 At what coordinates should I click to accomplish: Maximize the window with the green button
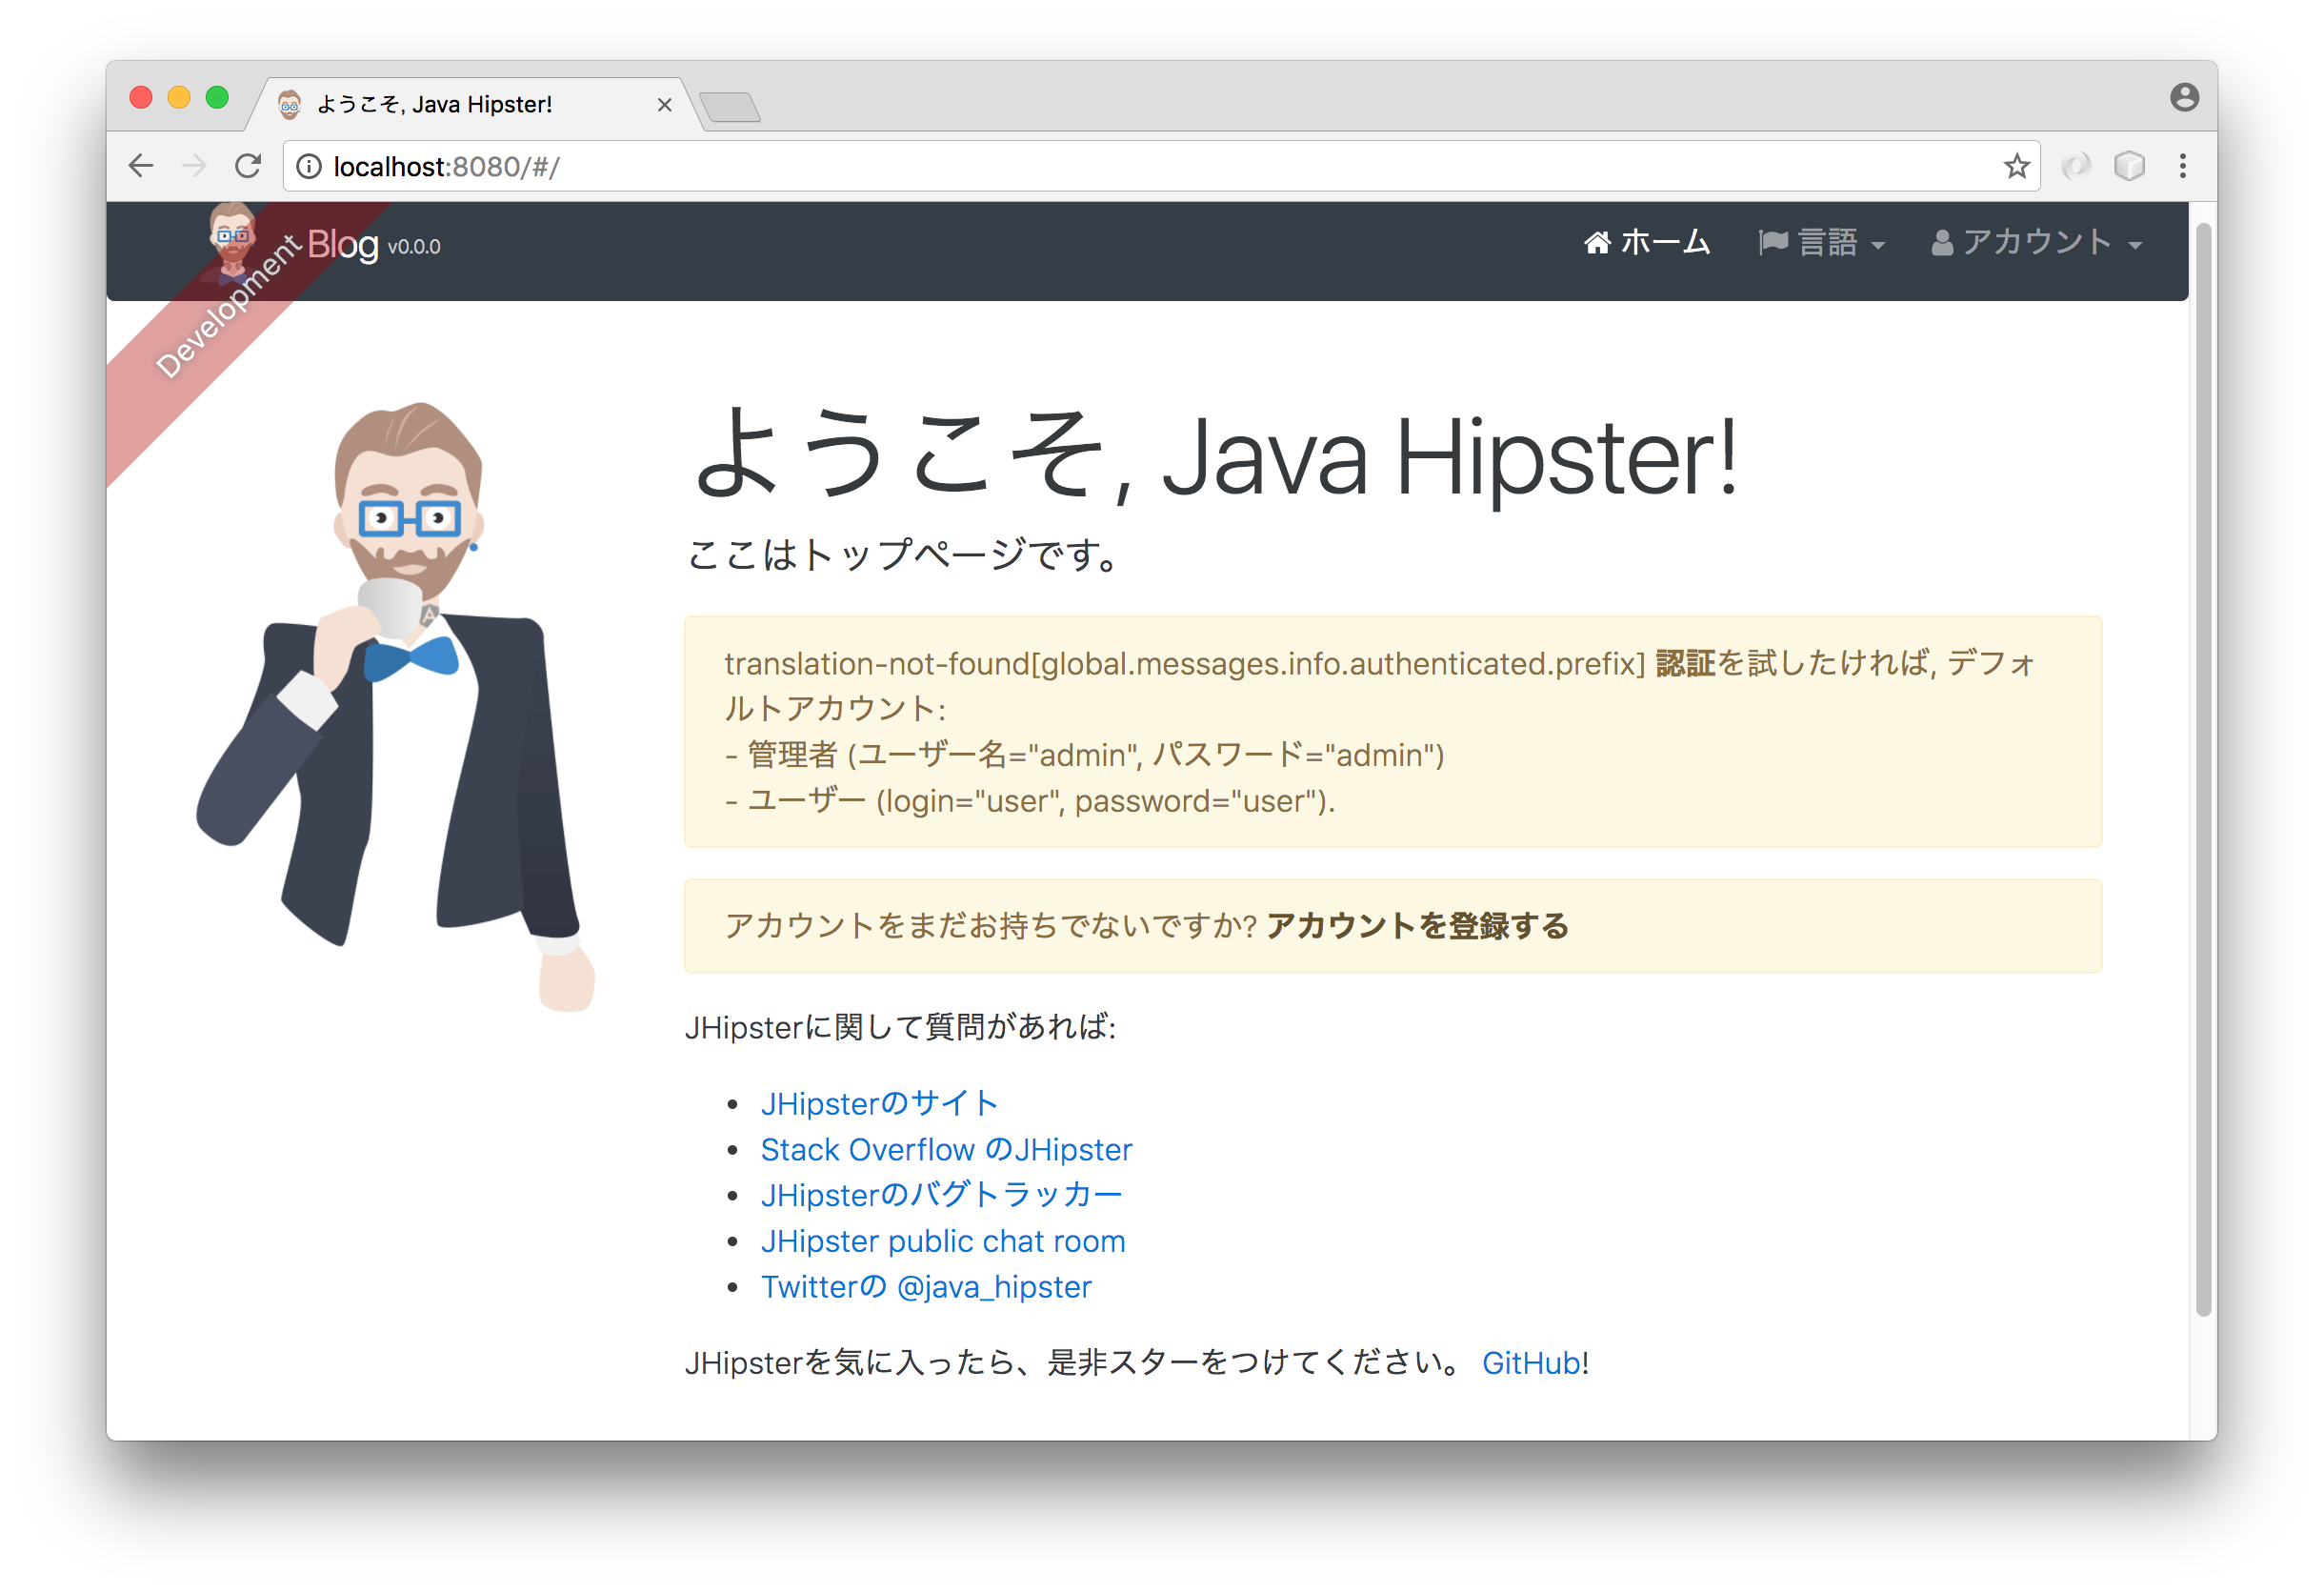click(217, 97)
